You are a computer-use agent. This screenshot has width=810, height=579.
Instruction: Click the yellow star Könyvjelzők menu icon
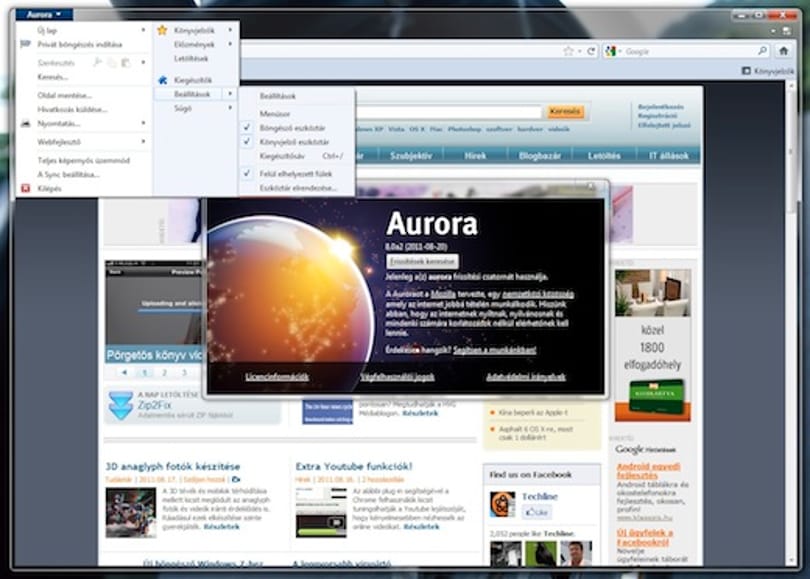(x=162, y=30)
